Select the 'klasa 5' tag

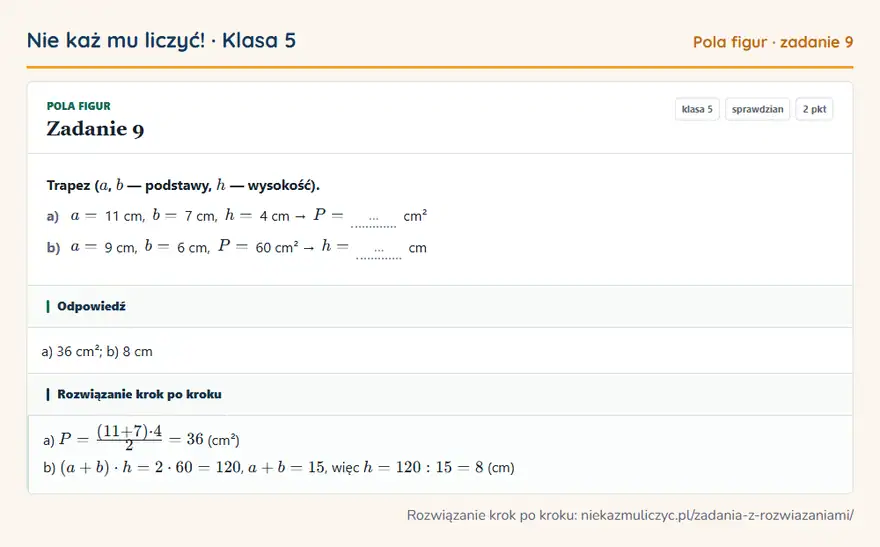(697, 109)
